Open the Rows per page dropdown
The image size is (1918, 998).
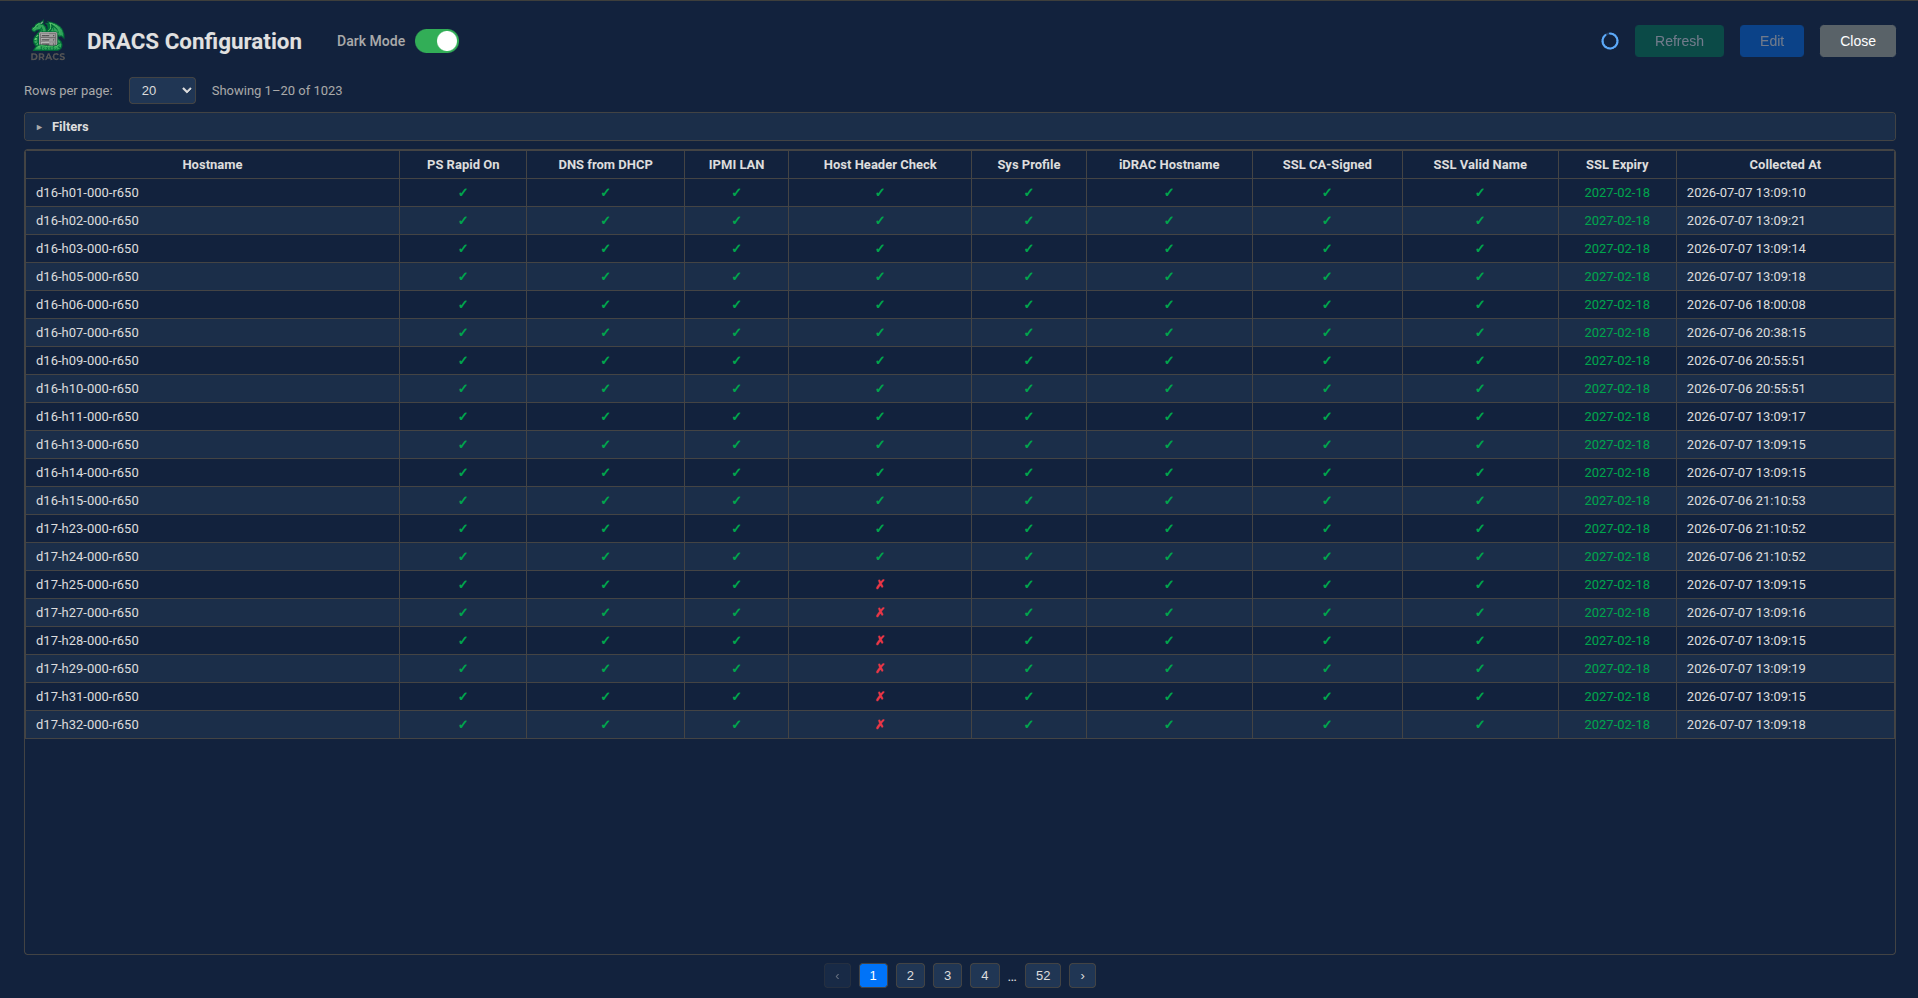[162, 90]
